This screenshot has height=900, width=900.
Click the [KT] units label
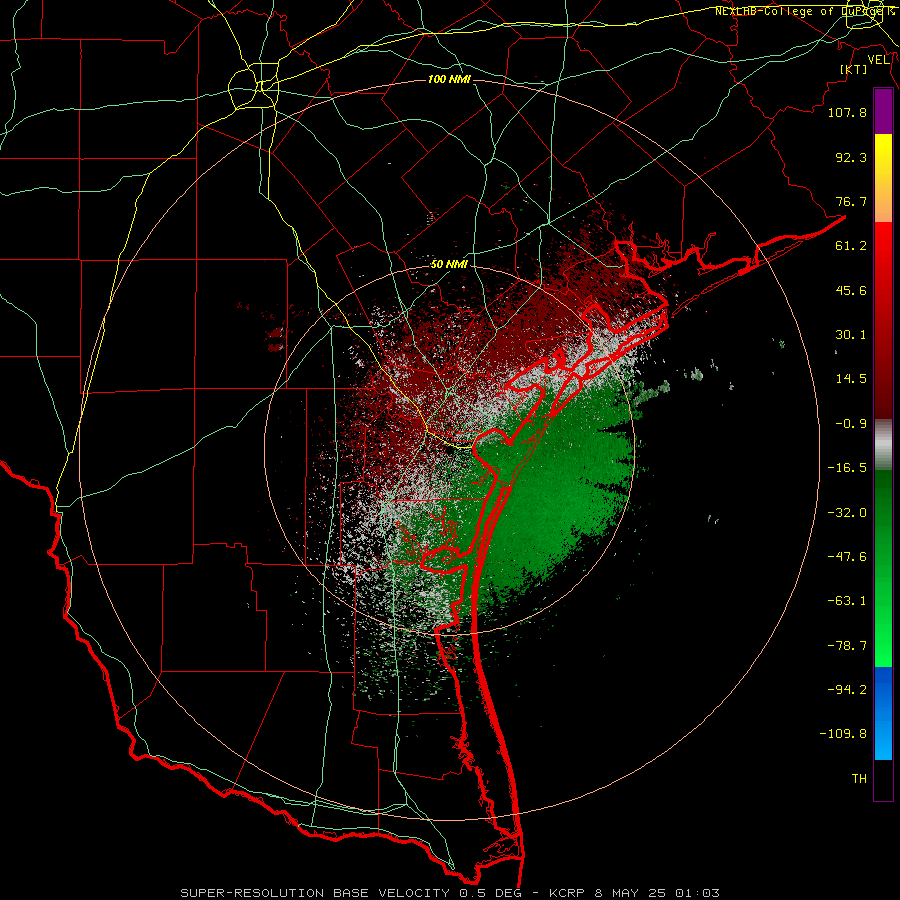(x=854, y=69)
